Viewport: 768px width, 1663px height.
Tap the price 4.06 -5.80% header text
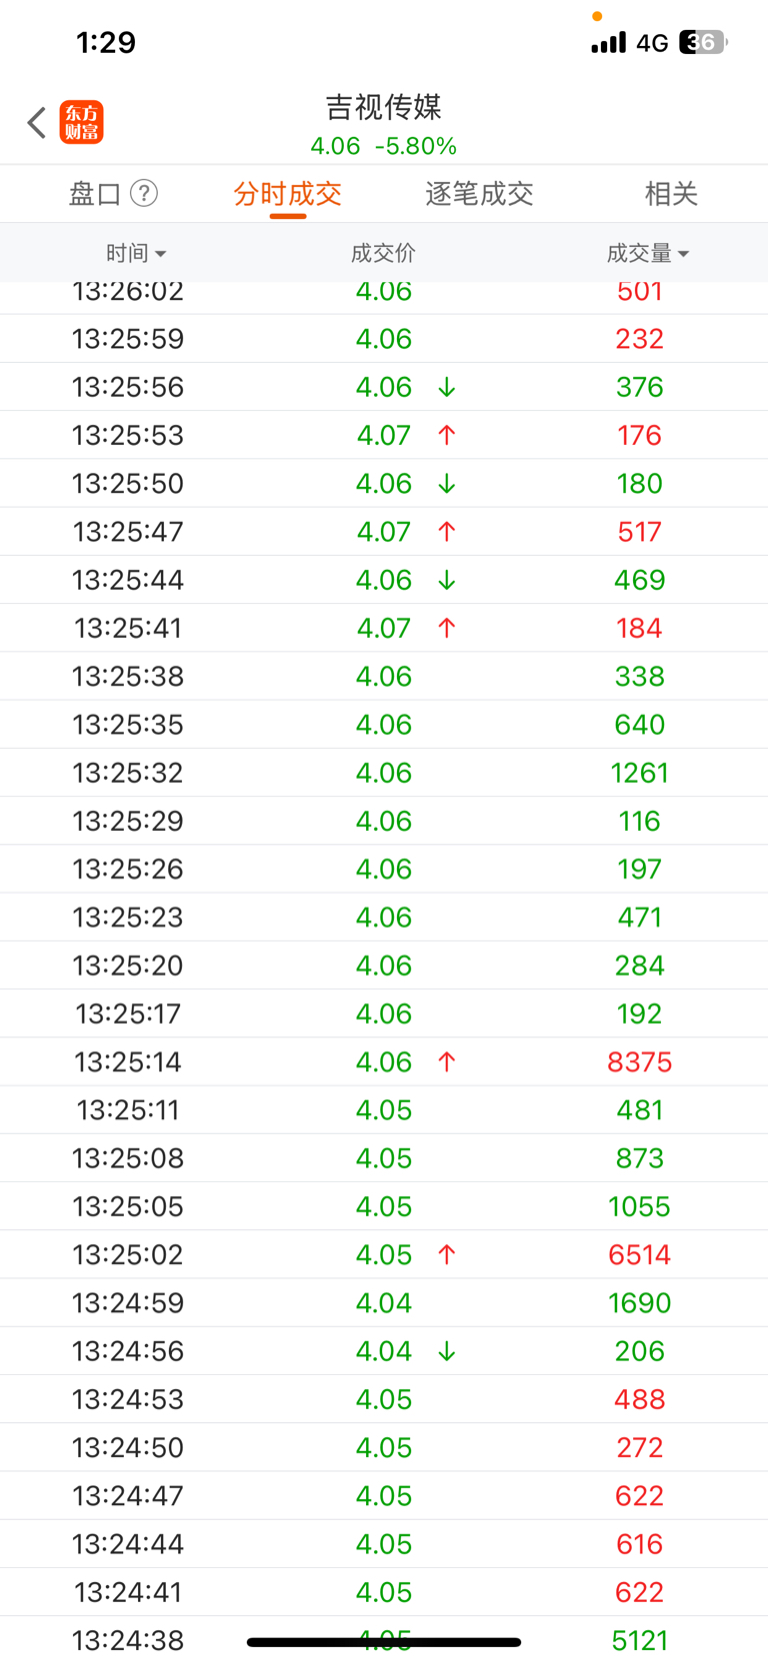click(x=384, y=146)
